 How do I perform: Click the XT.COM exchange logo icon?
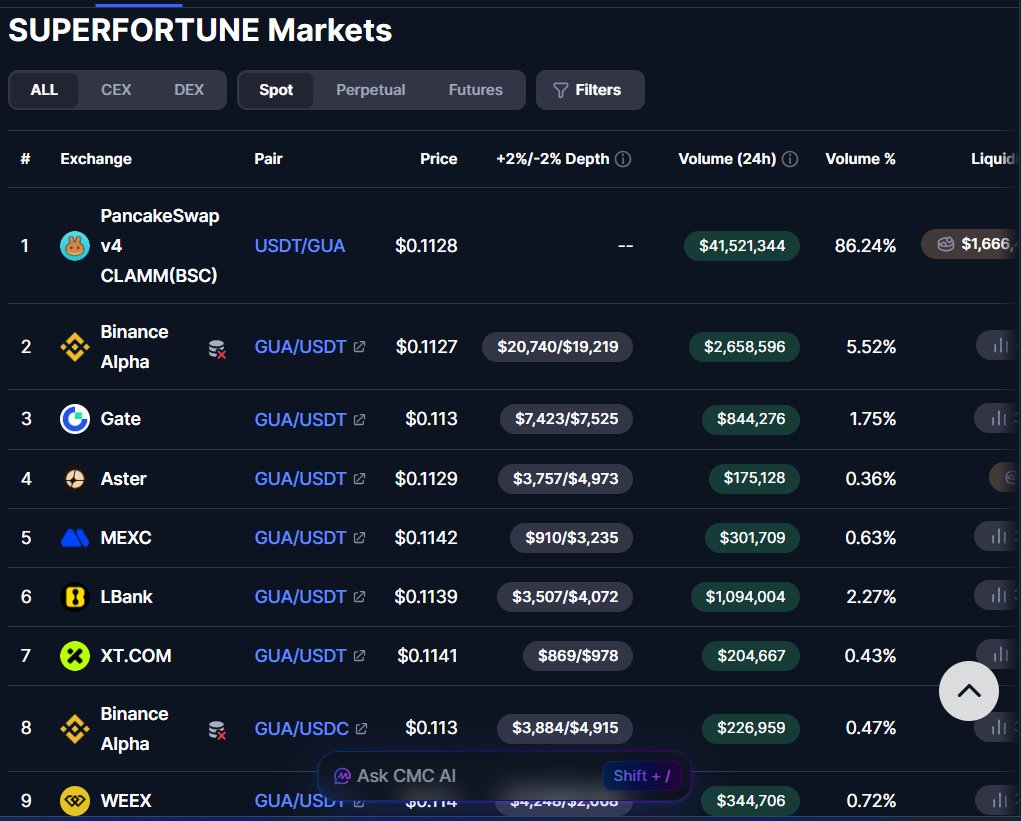[x=75, y=656]
